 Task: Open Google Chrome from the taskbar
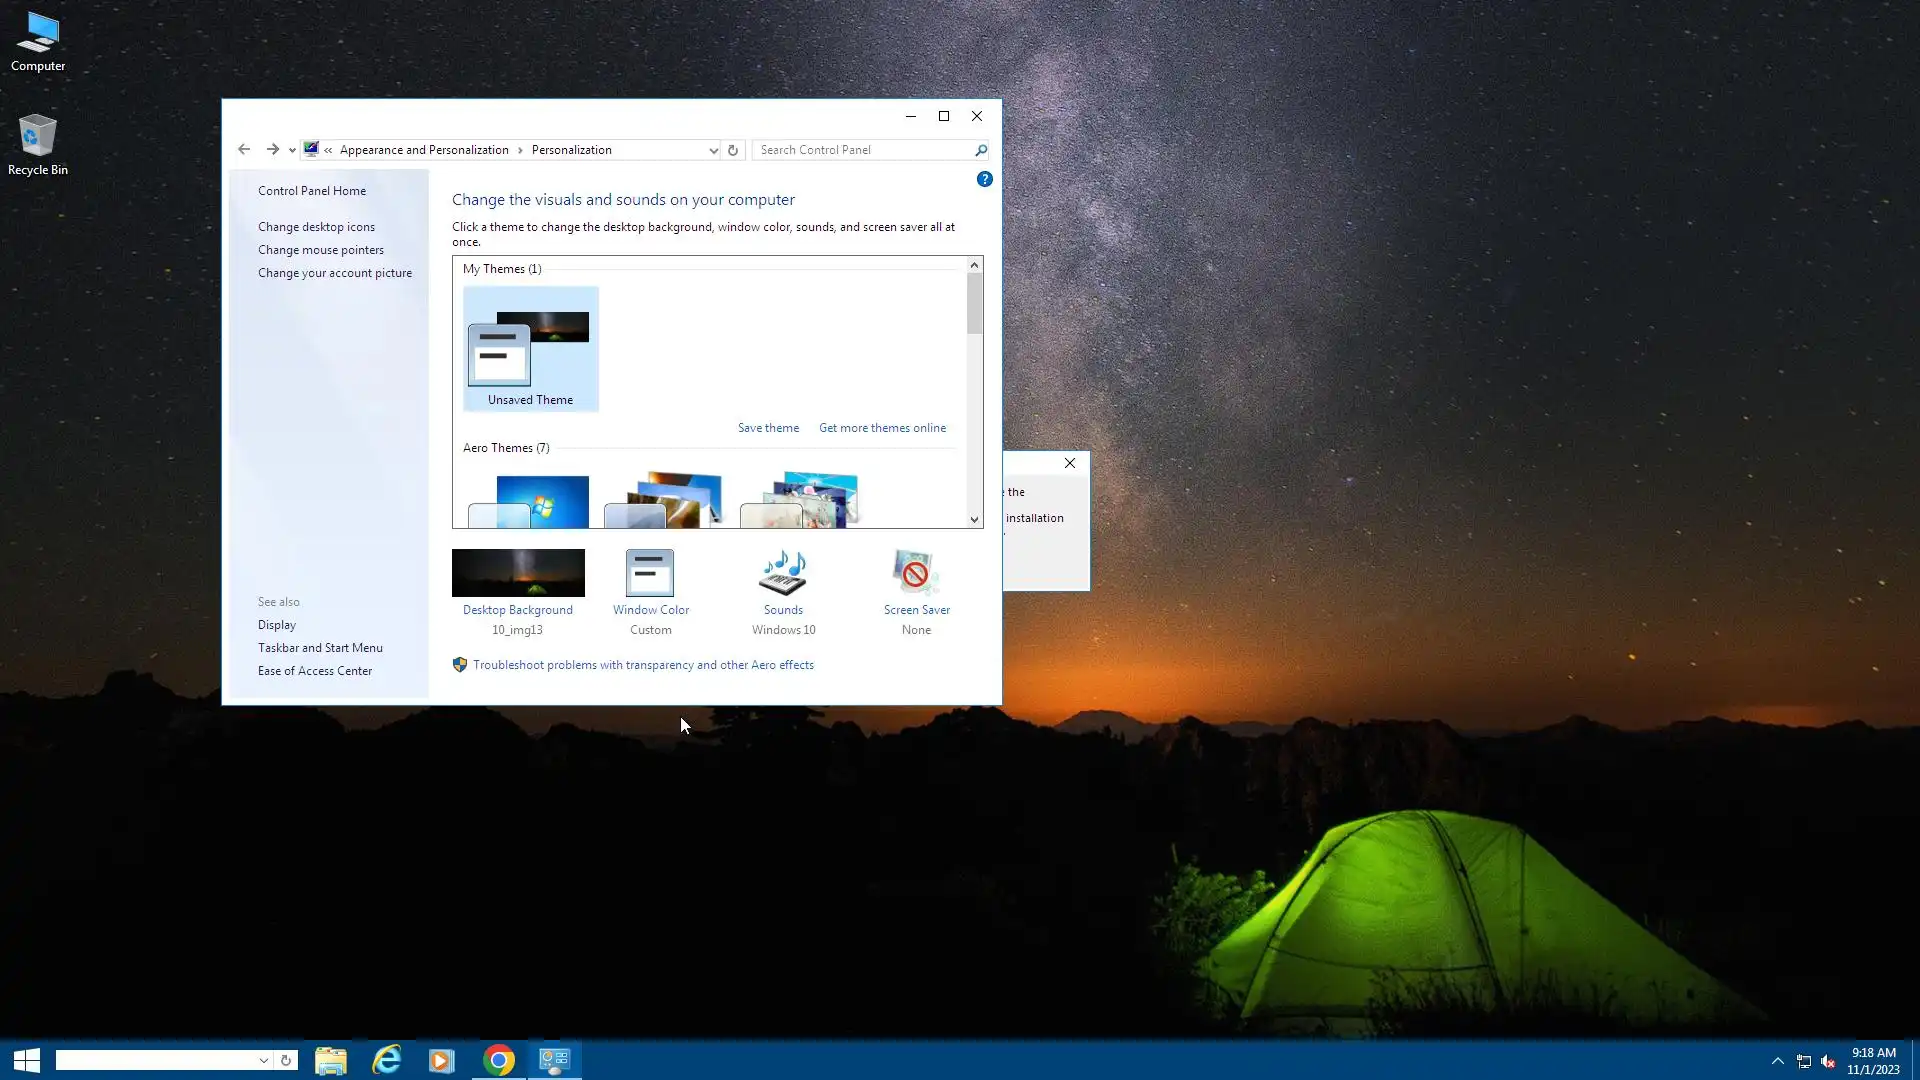point(498,1060)
